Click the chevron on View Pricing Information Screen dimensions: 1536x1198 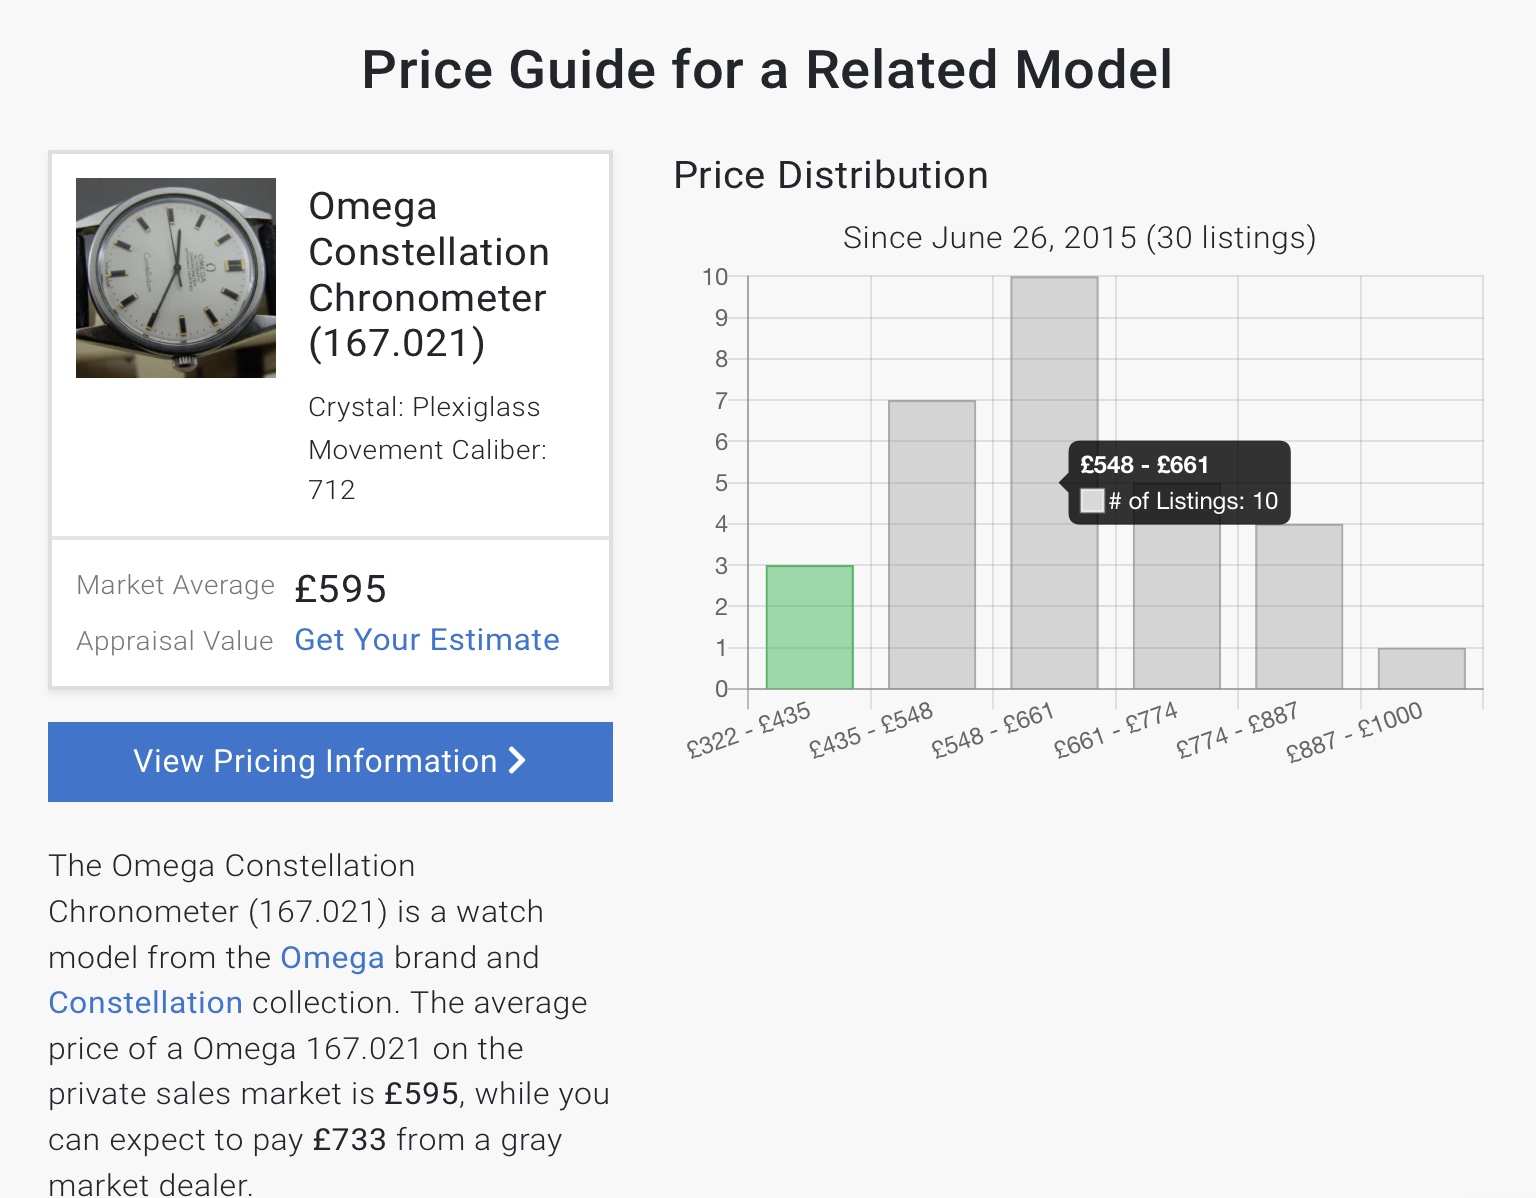pyautogui.click(x=517, y=761)
